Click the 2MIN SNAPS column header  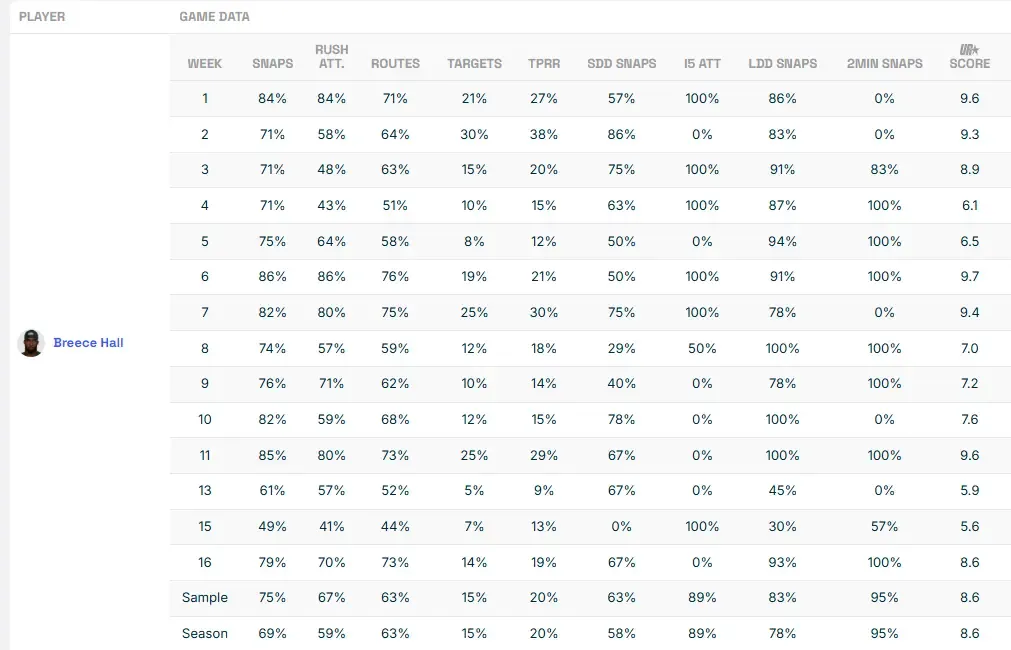pyautogui.click(x=884, y=63)
